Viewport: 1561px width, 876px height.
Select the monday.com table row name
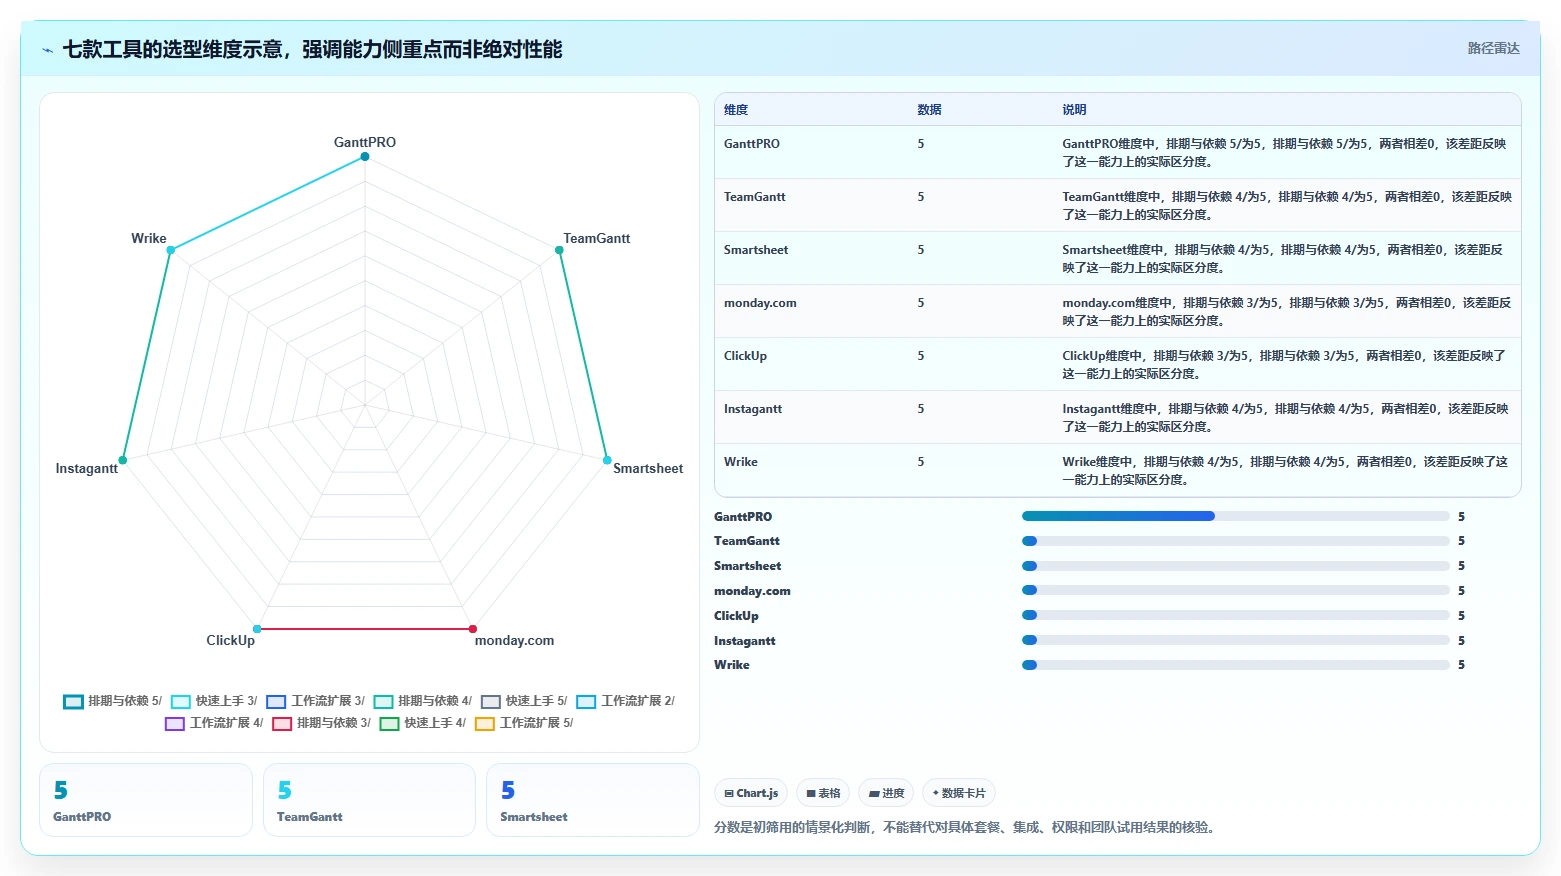760,303
